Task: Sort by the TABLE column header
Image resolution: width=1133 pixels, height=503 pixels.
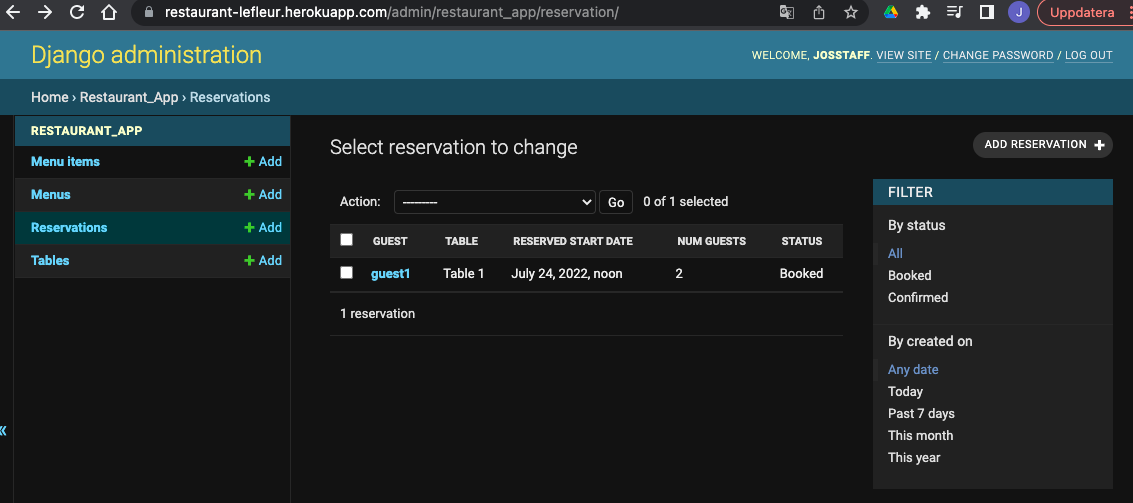Action: pos(462,241)
